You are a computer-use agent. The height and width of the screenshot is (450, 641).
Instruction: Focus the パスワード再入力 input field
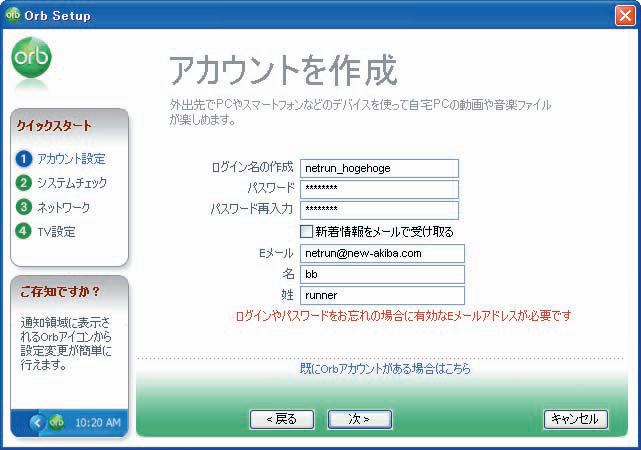point(379,210)
